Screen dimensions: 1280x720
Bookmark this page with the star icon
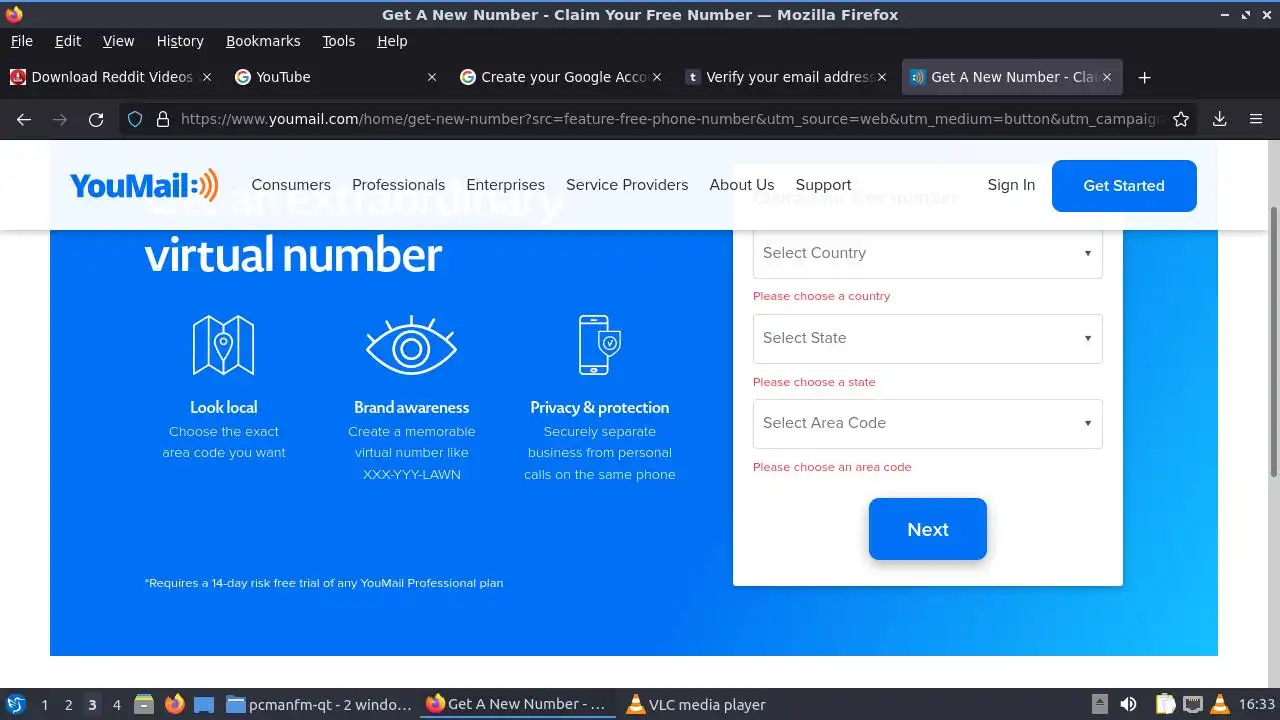[1181, 119]
